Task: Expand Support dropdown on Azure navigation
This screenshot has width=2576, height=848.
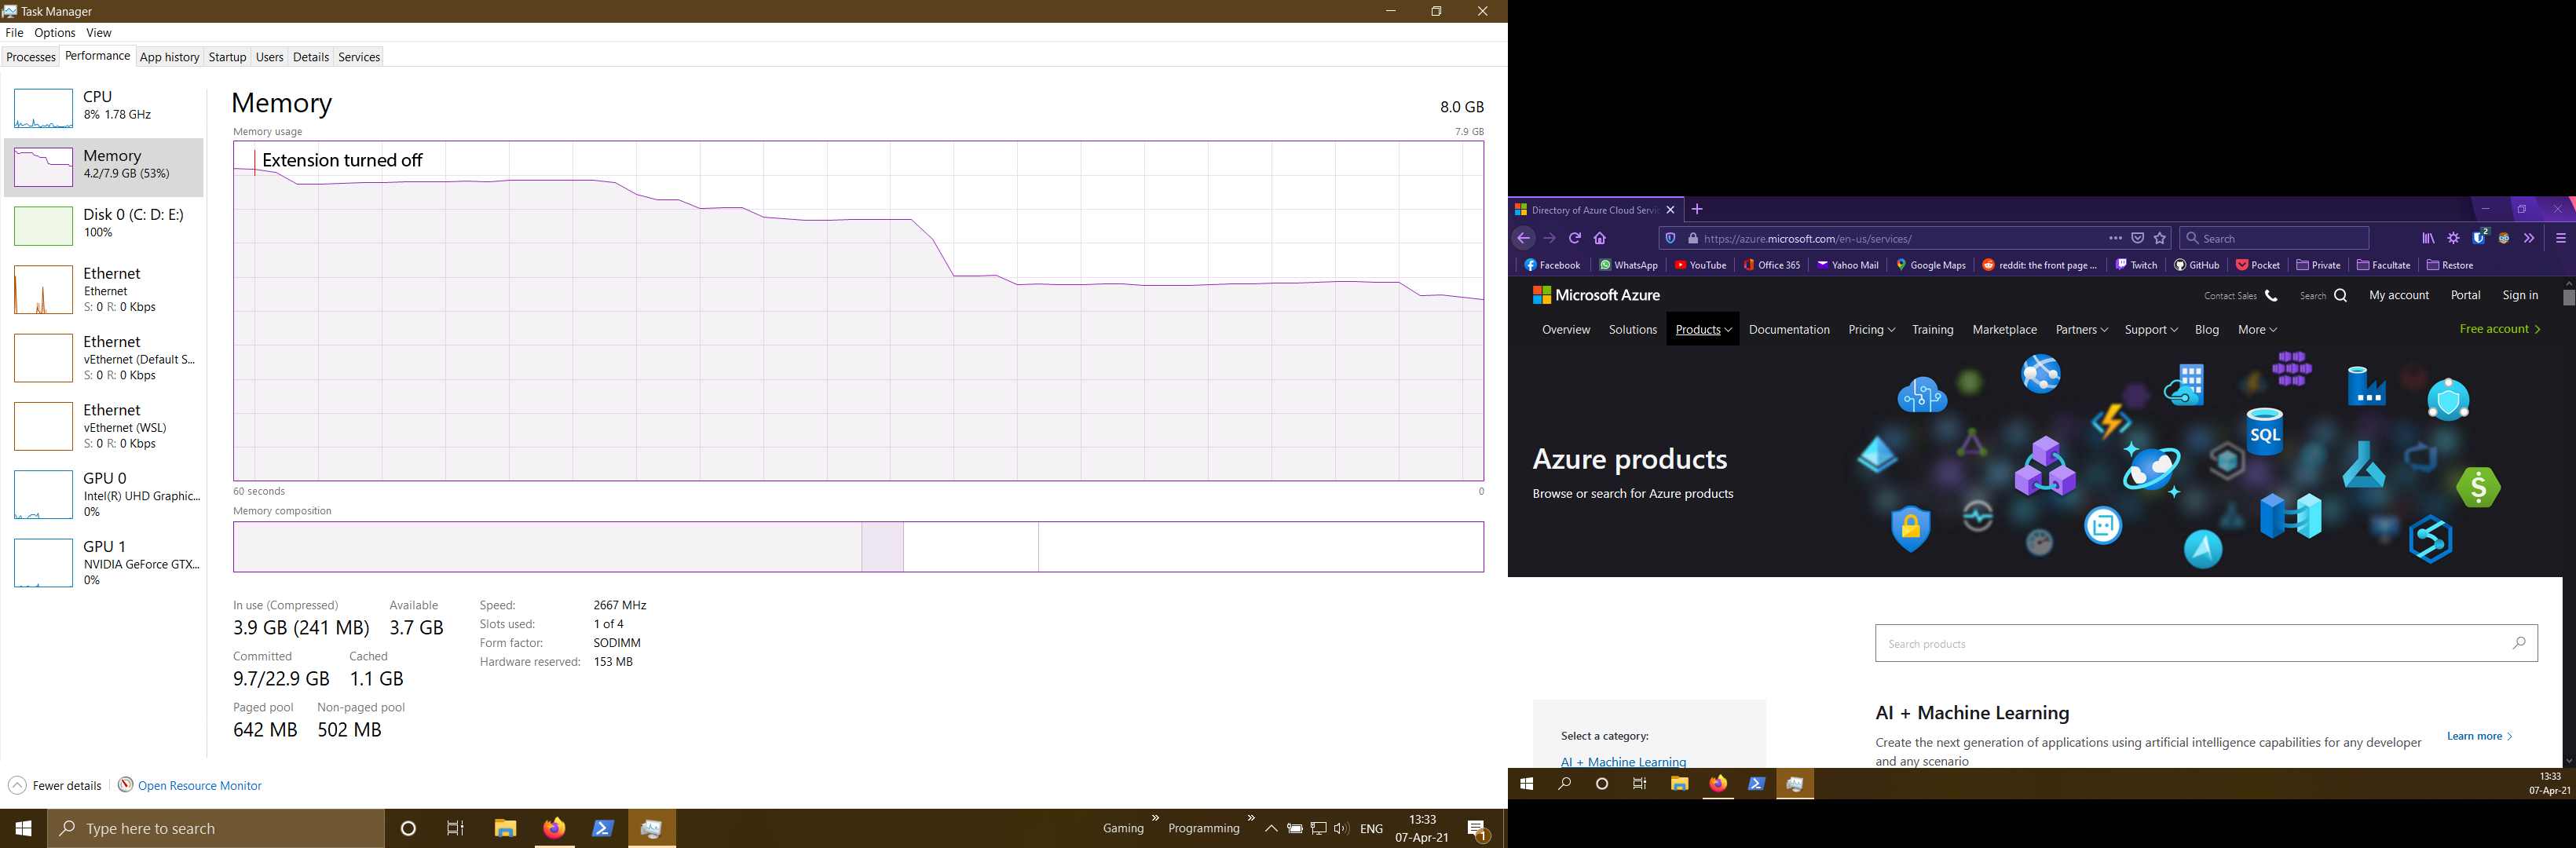Action: [2151, 329]
